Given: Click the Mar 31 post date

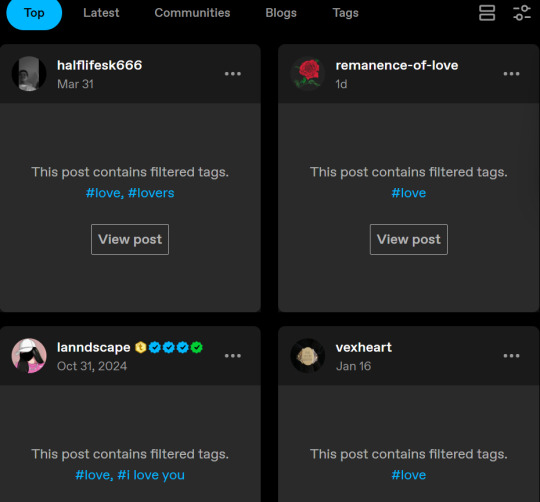Looking at the screenshot, I should pos(75,84).
